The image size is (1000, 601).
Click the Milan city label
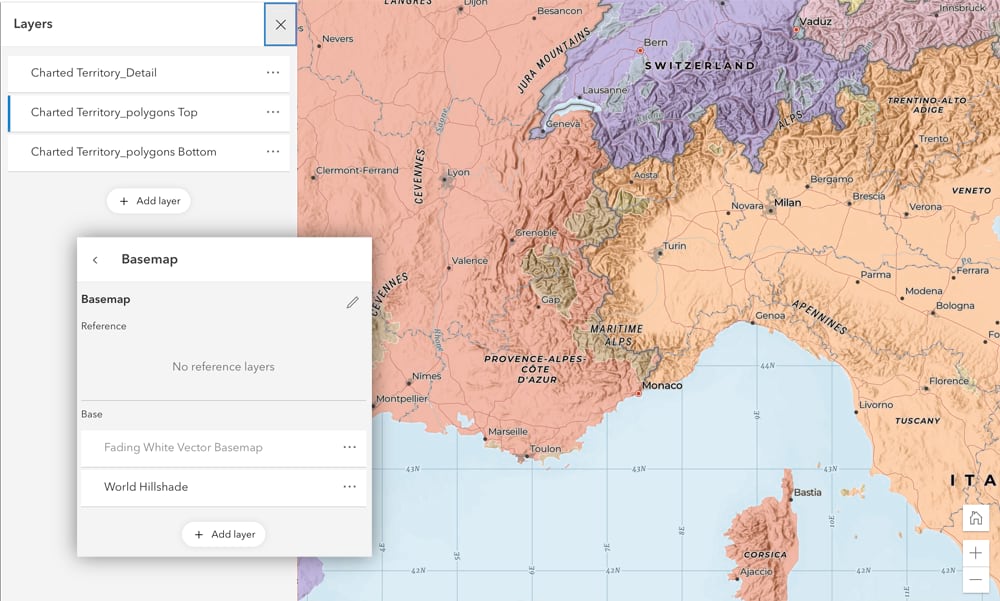point(788,202)
